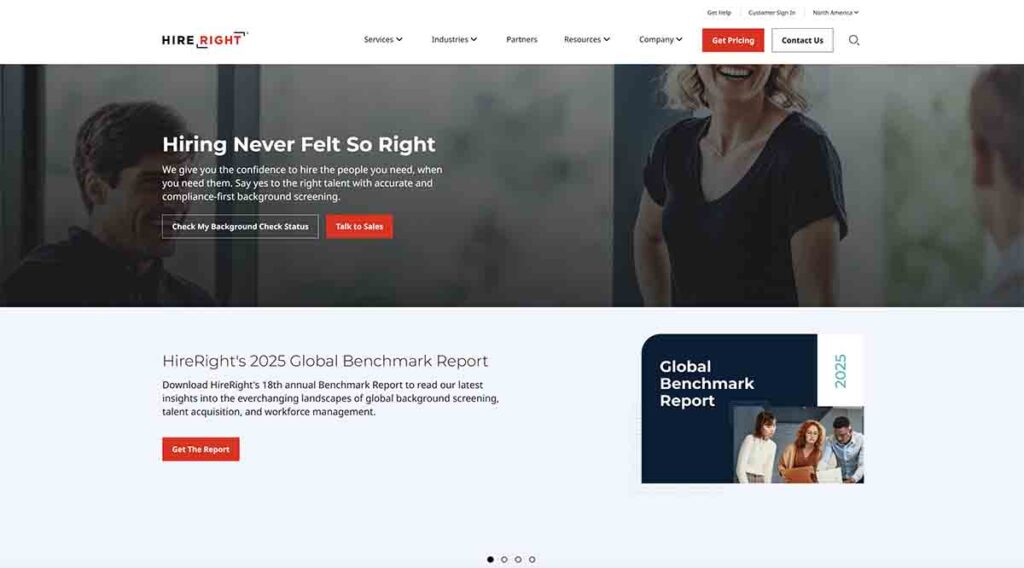Click the red Get Pricing button
1024x568 pixels.
coord(733,40)
